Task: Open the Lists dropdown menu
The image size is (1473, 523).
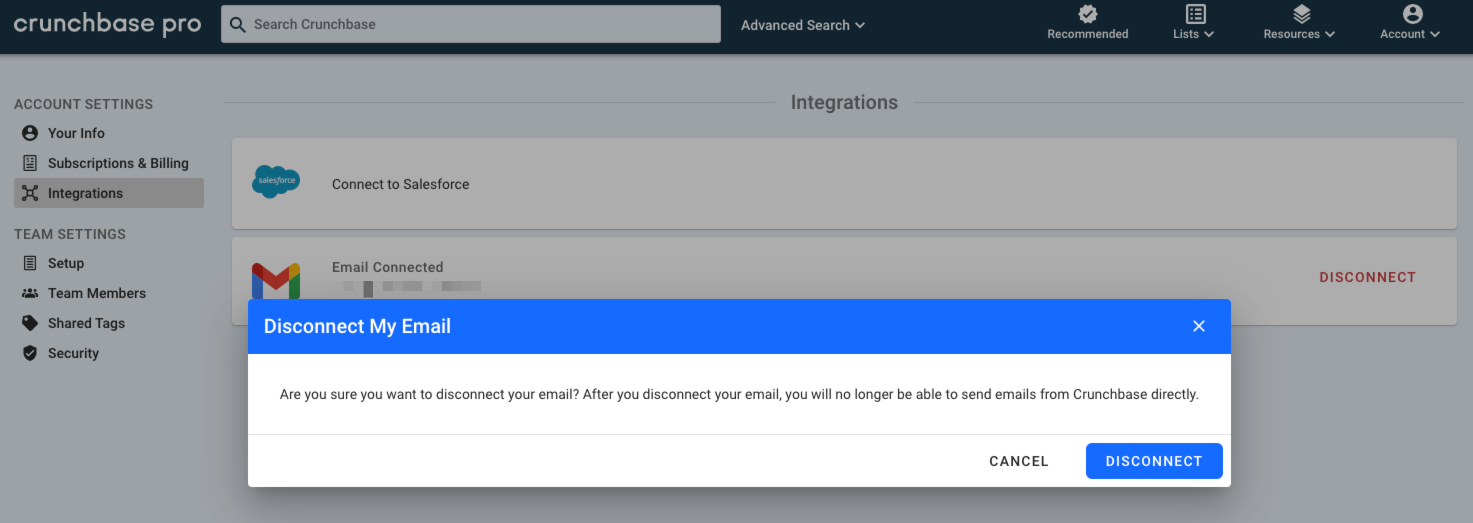Action: click(x=1194, y=22)
